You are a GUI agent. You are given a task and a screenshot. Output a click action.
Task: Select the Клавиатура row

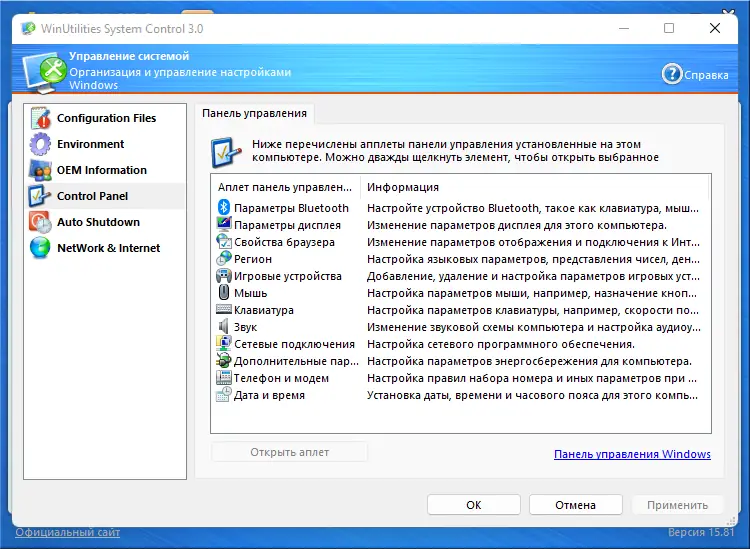pyautogui.click(x=460, y=310)
